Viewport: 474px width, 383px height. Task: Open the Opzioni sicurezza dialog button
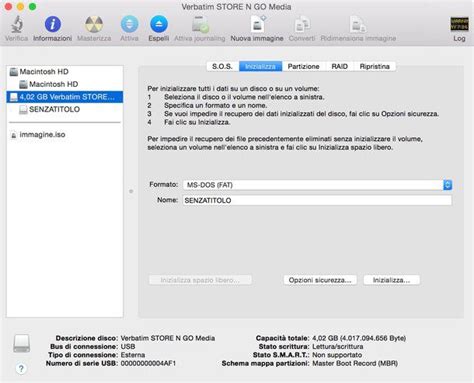click(x=320, y=280)
